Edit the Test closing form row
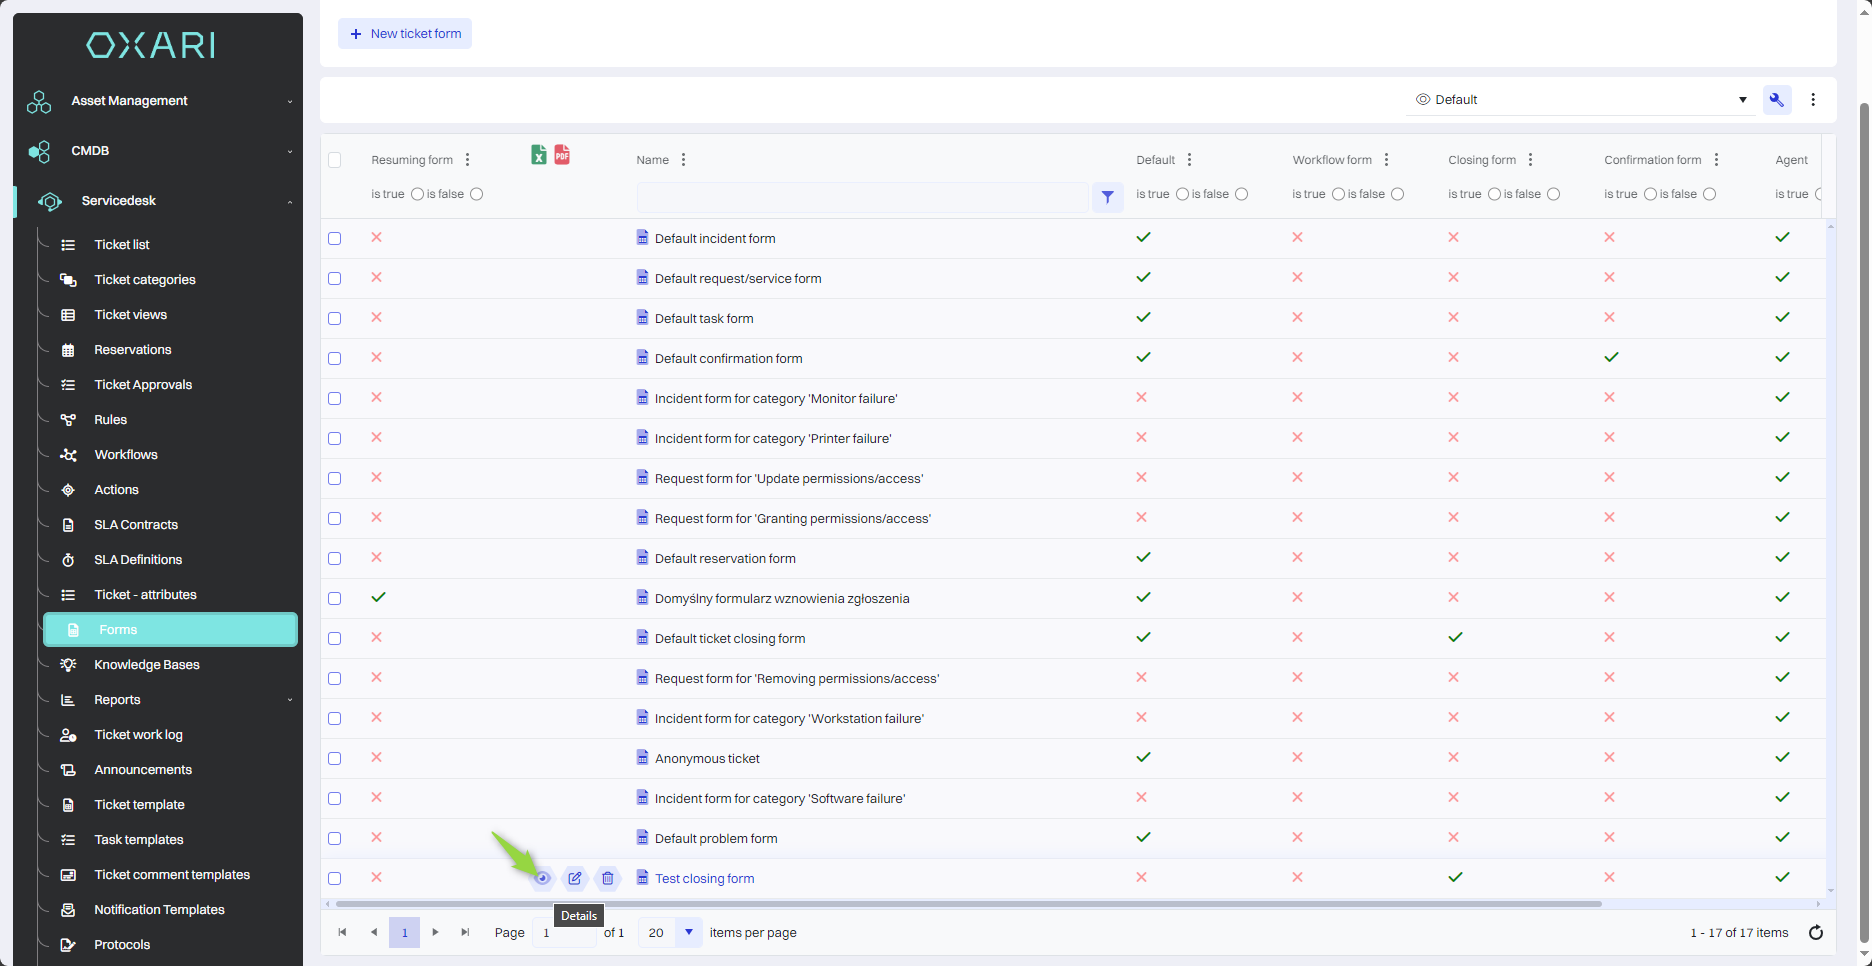 pyautogui.click(x=575, y=878)
